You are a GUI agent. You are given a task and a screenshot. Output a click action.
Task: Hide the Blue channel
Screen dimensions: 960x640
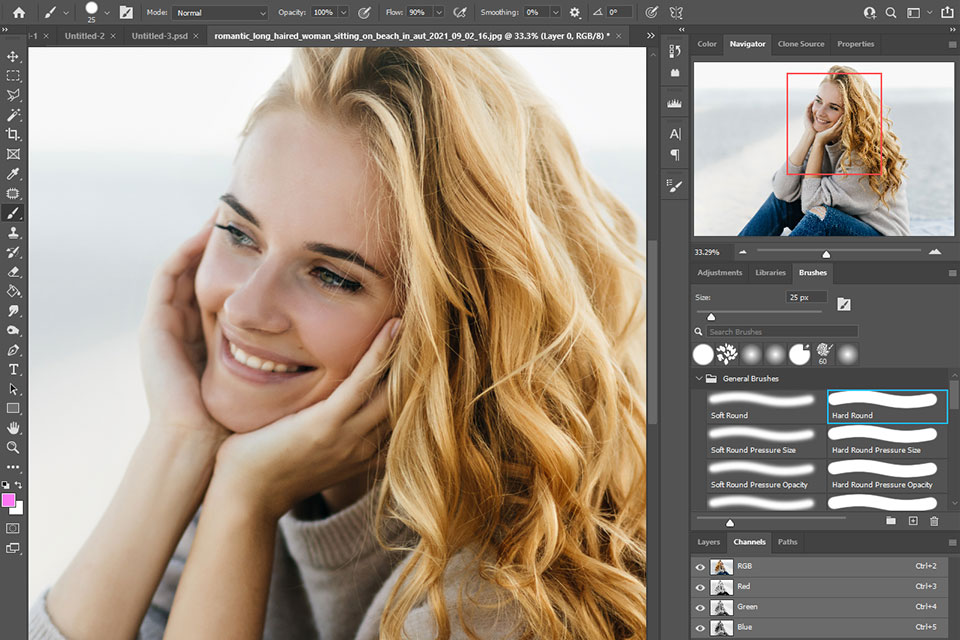(700, 628)
